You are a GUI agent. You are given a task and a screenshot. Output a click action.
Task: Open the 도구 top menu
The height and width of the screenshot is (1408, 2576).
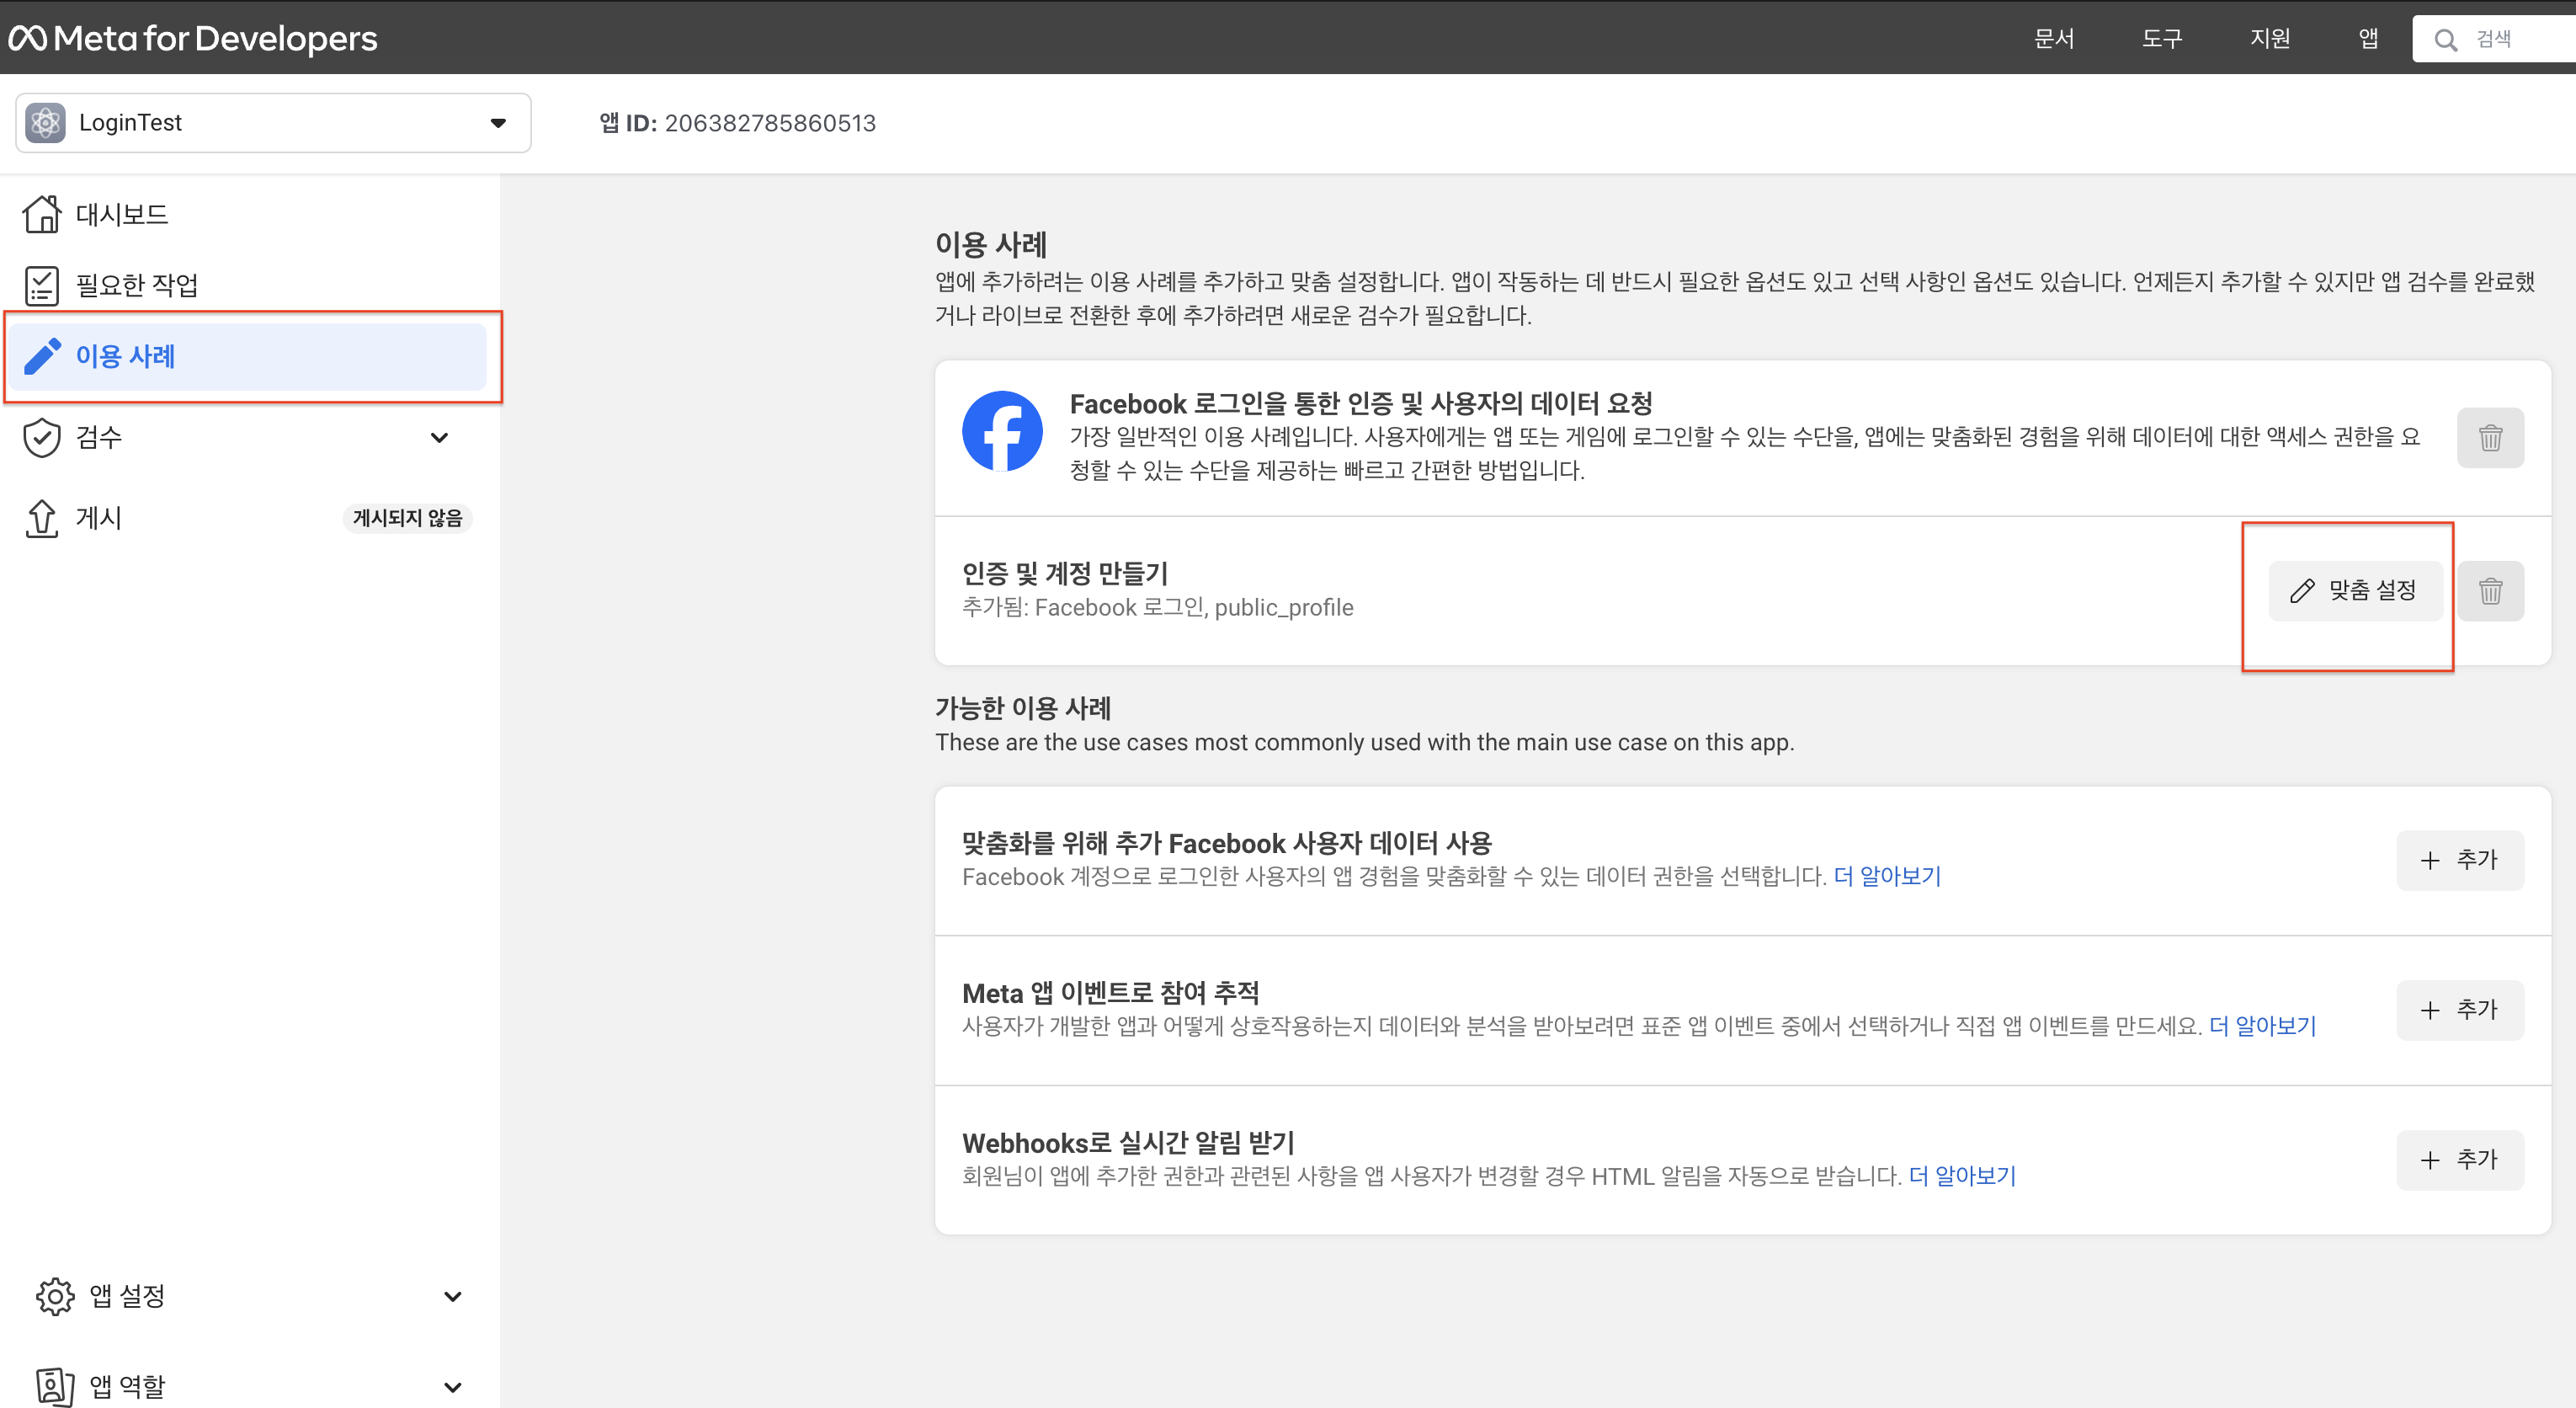tap(2162, 38)
